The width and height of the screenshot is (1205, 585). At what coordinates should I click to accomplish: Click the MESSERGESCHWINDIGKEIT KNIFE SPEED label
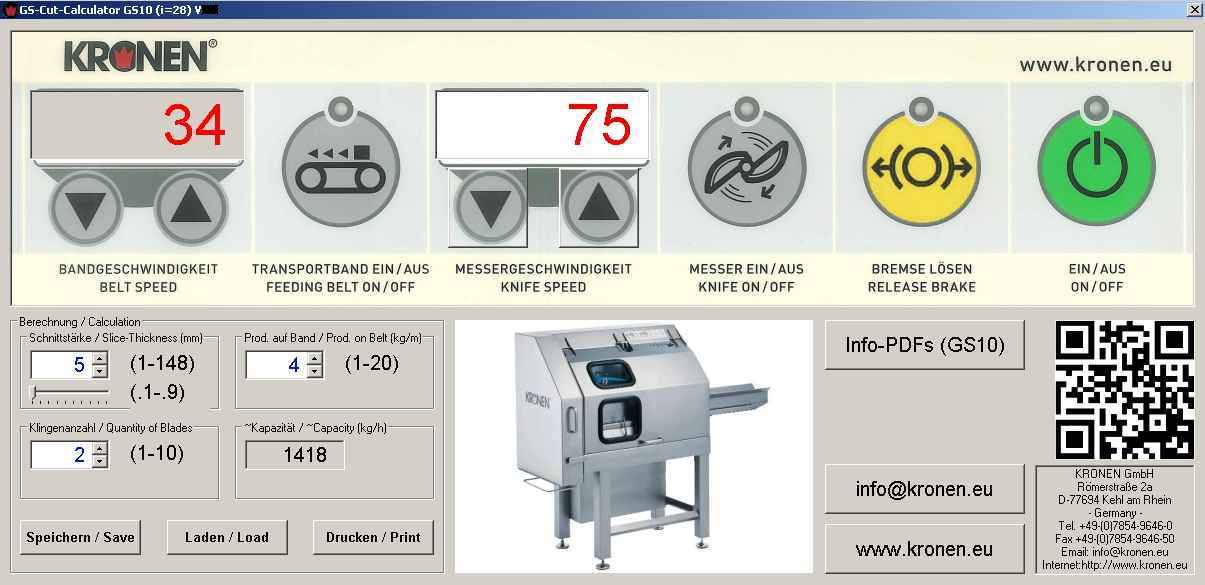coord(543,278)
